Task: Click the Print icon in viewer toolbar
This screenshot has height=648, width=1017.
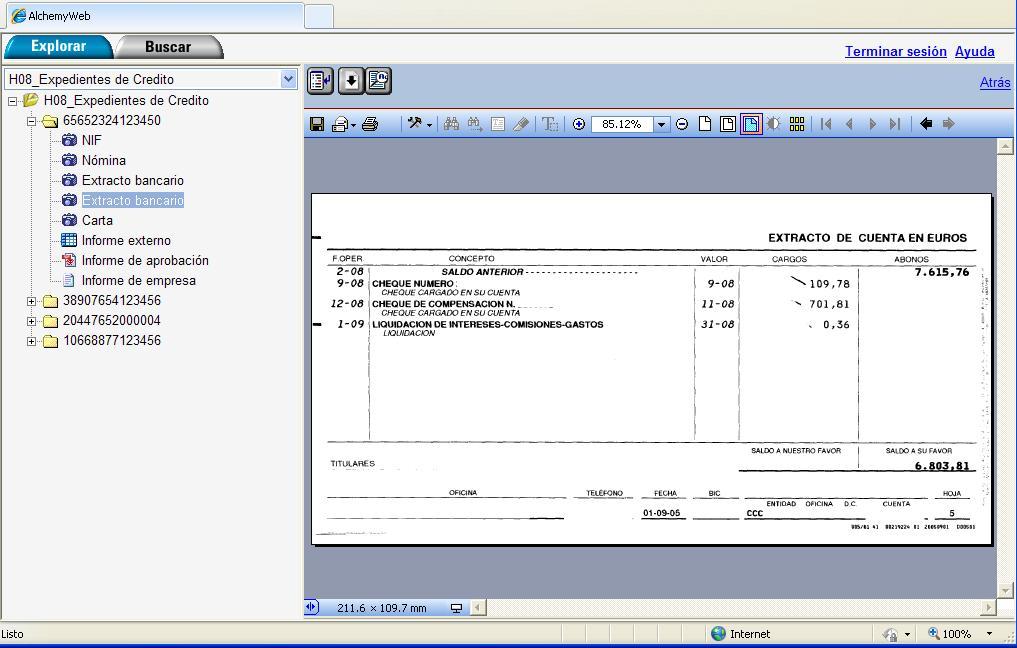Action: pos(370,124)
